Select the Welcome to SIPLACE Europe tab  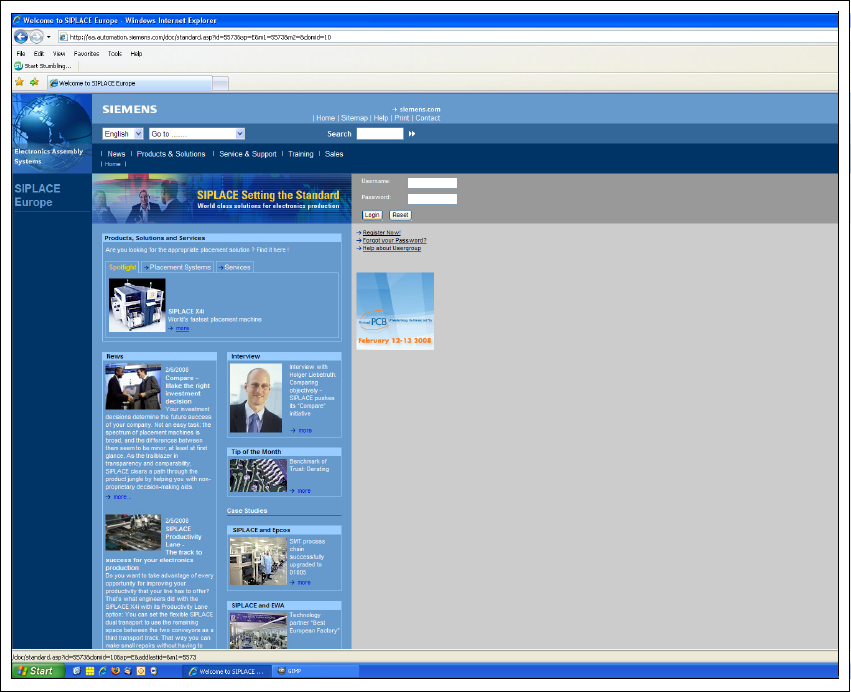(130, 84)
